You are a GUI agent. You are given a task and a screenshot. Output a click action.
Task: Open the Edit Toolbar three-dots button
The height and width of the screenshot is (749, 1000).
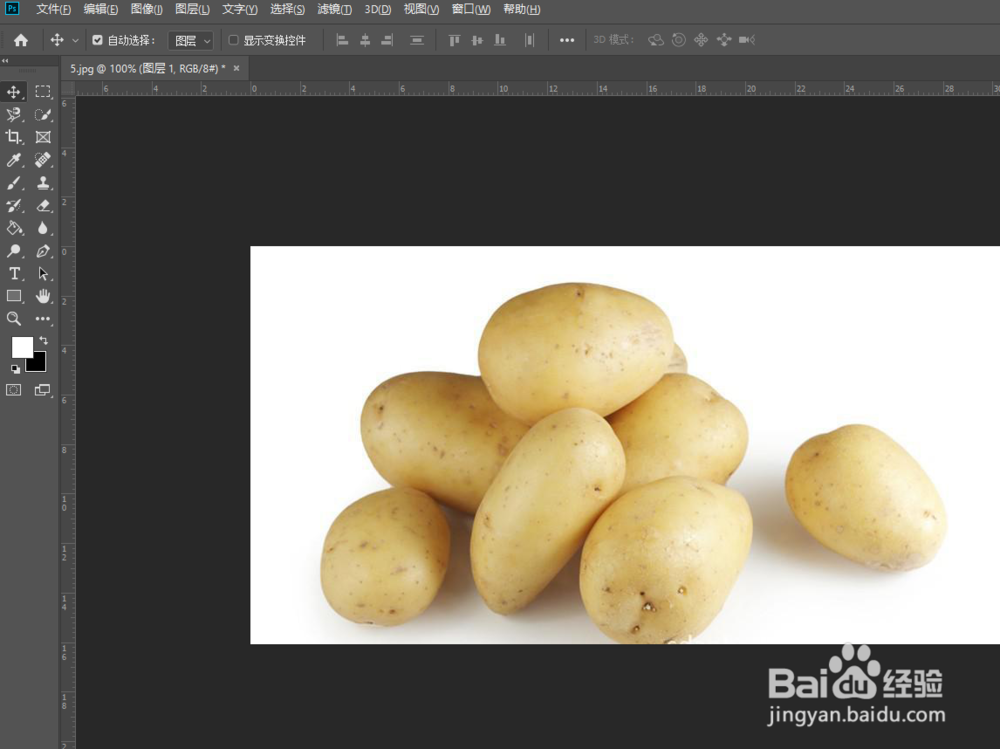[43, 319]
